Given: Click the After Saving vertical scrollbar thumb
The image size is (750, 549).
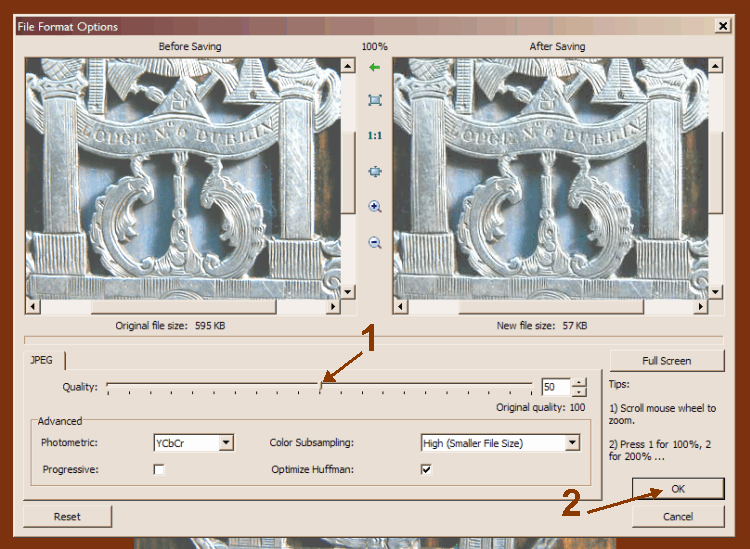Looking at the screenshot, I should pos(715,172).
